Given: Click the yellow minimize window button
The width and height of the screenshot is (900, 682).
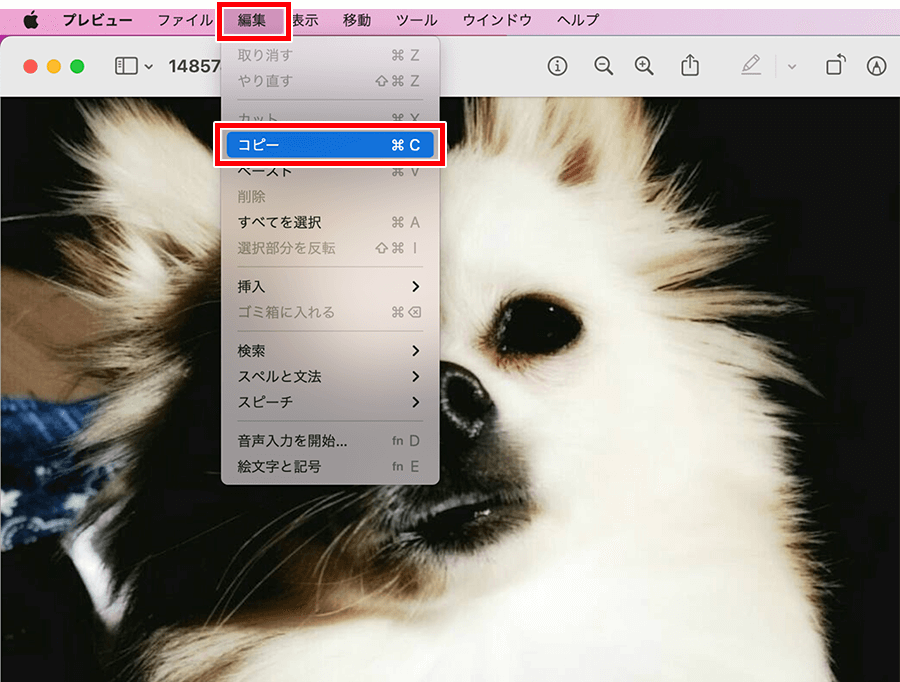Looking at the screenshot, I should tap(54, 67).
